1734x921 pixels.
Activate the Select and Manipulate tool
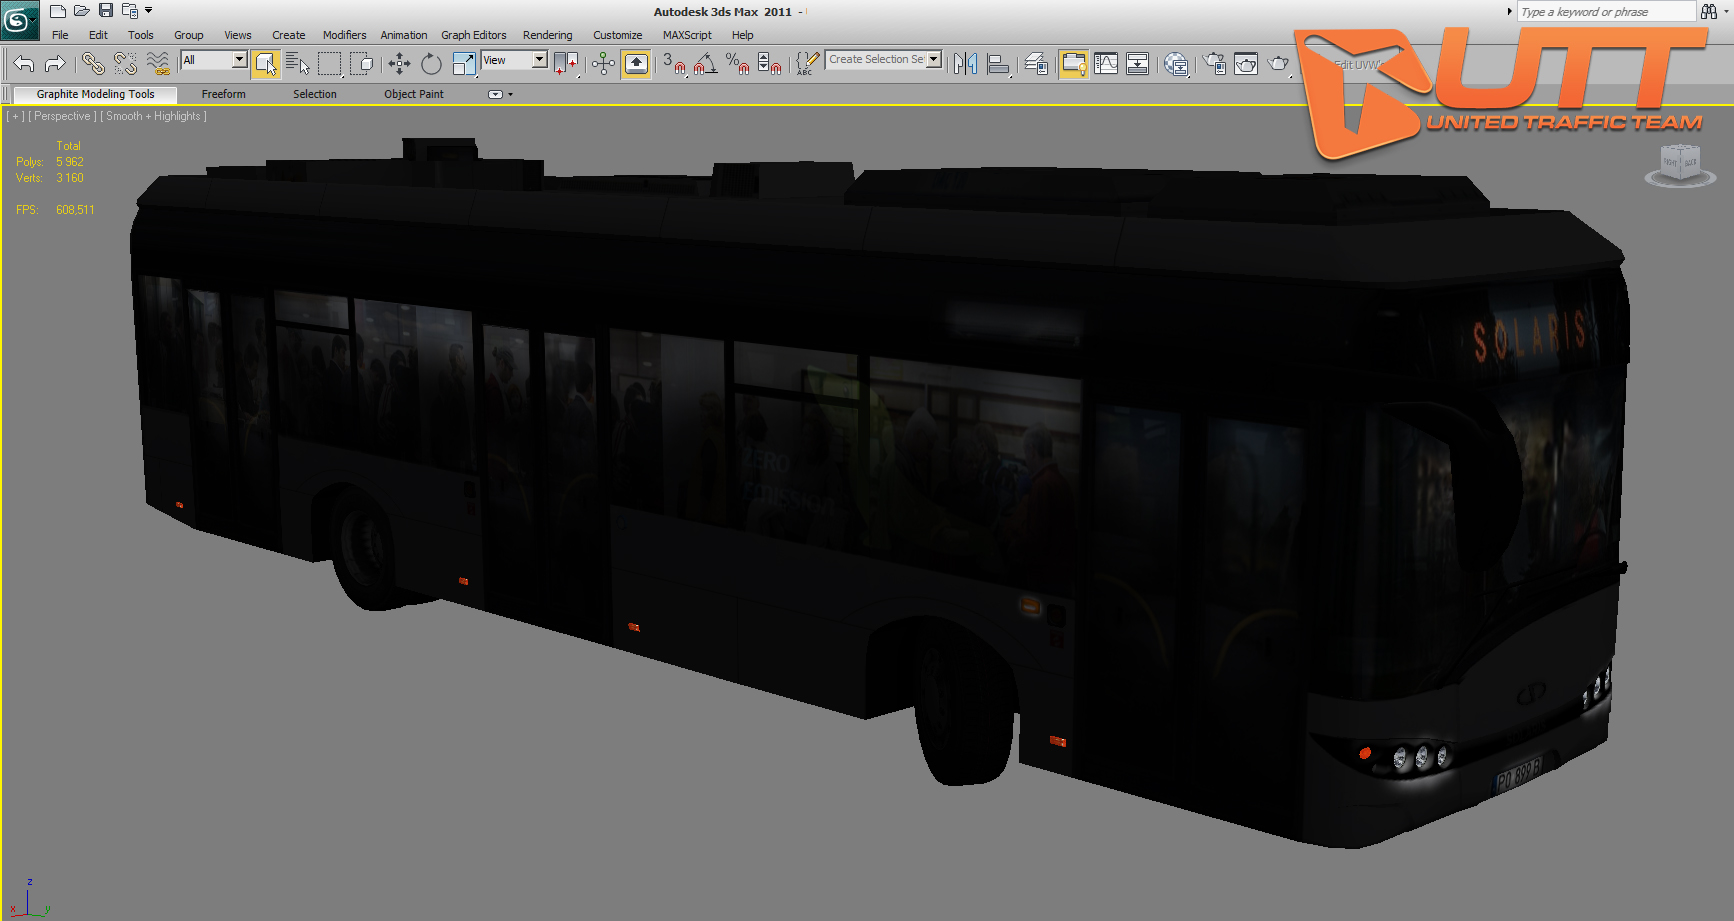(603, 64)
